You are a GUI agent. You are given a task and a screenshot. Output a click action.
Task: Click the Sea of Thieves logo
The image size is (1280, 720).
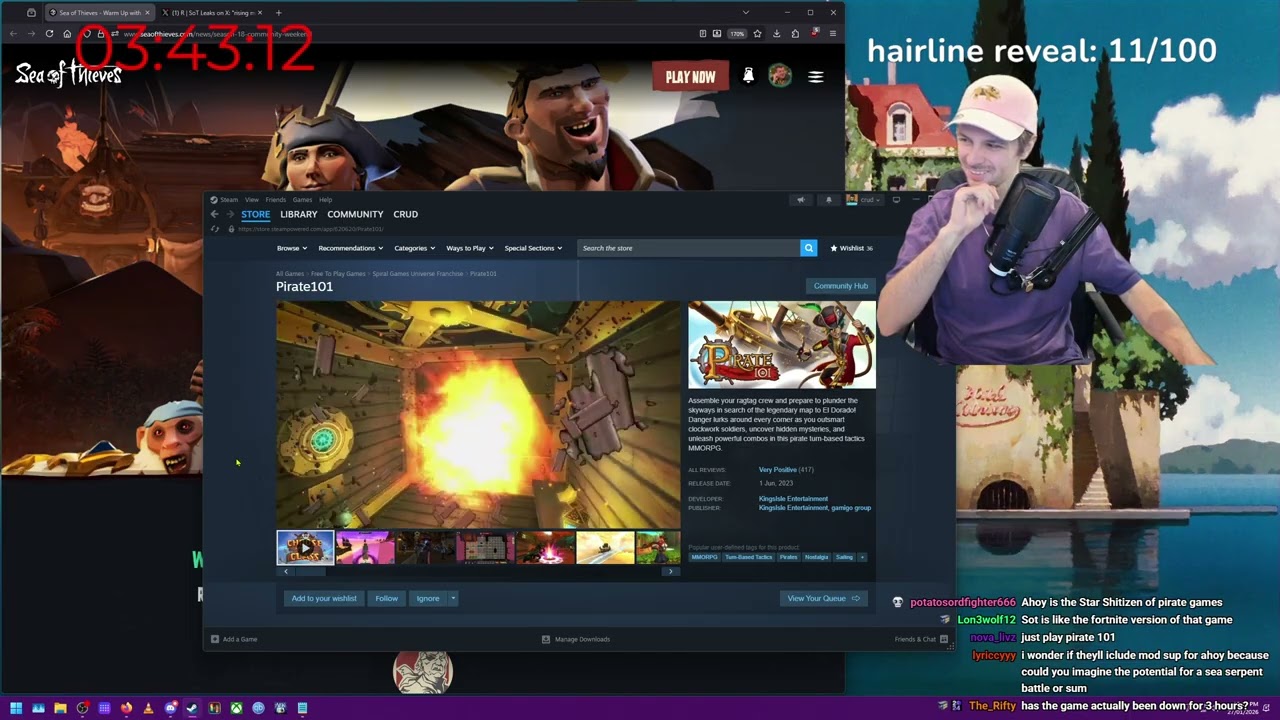pos(68,74)
